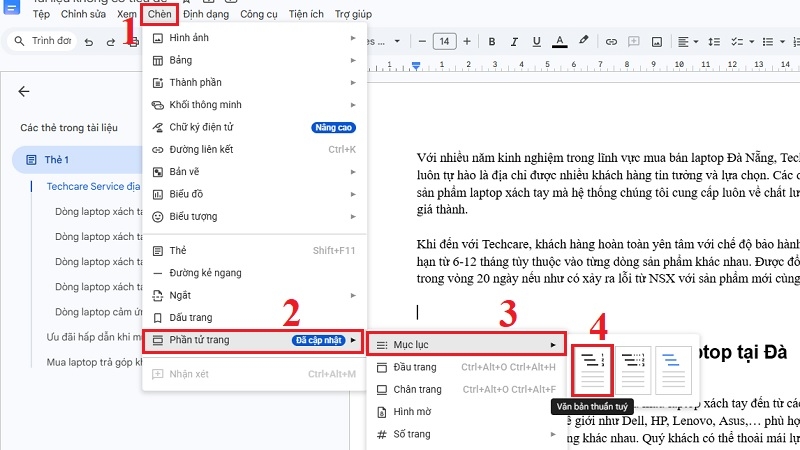Expand the Bảng submenu
Viewport: 800px width, 450px height.
pyautogui.click(x=254, y=60)
